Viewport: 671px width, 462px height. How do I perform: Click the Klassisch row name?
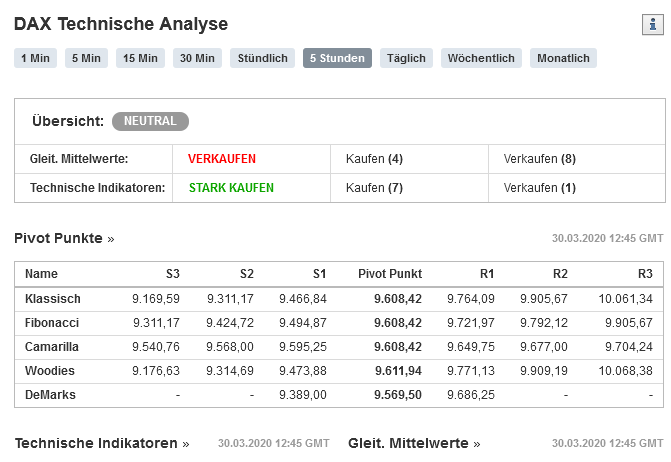pos(53,299)
